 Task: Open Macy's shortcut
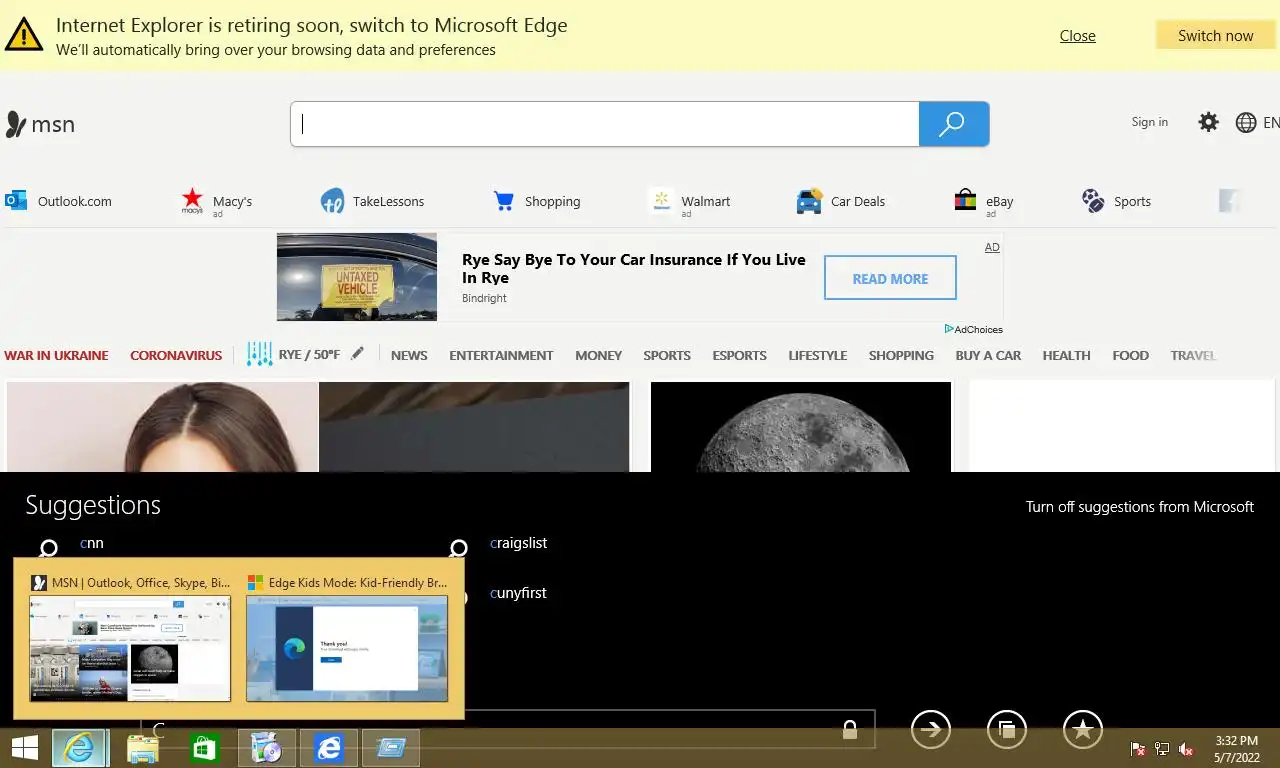(x=216, y=203)
